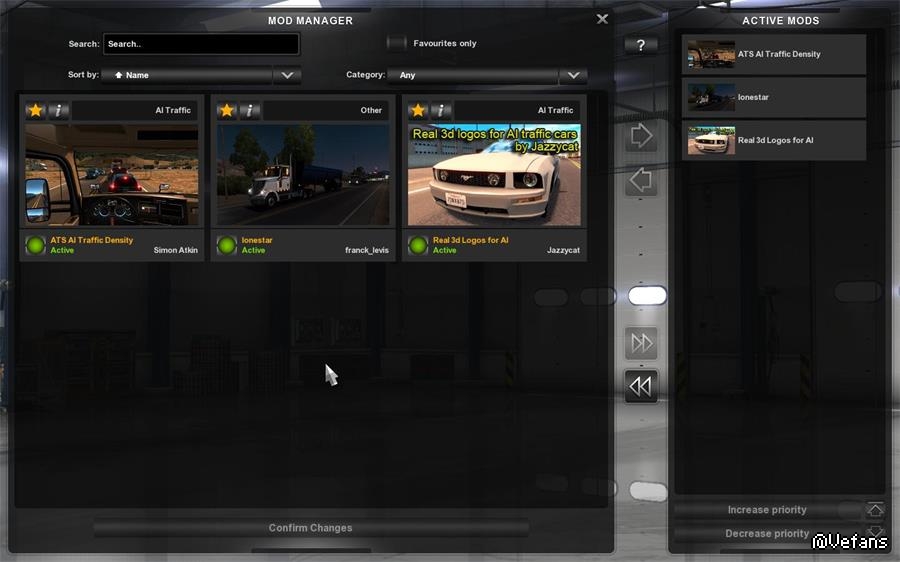Click Increase priority button
Image resolution: width=900 pixels, height=562 pixels.
(x=767, y=510)
